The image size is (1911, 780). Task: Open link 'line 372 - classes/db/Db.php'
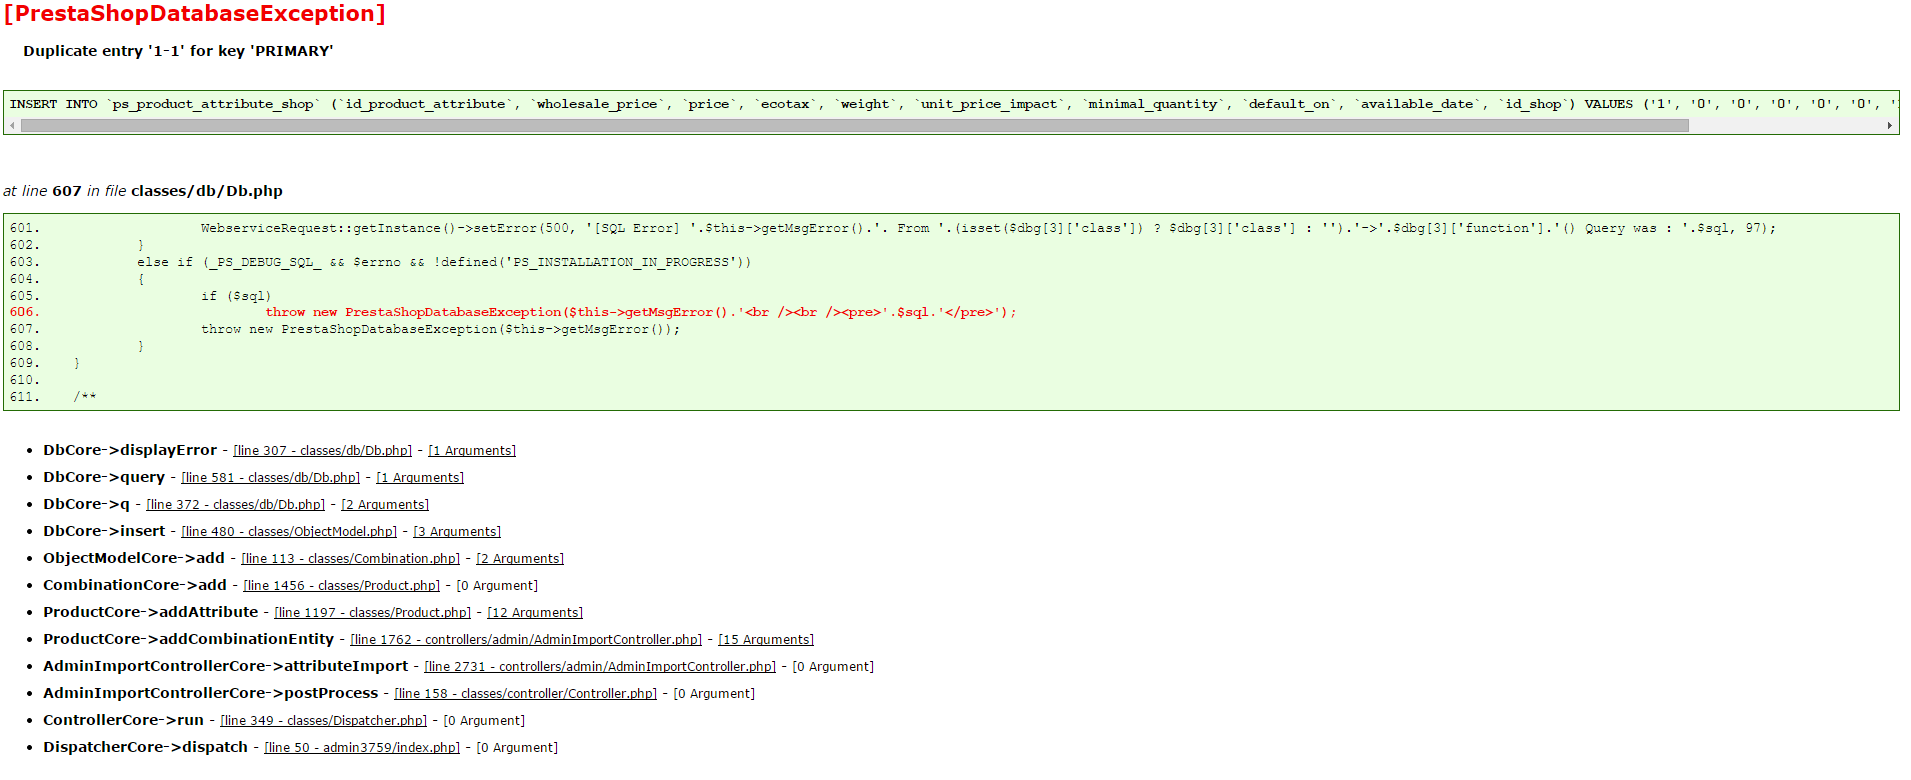(236, 505)
